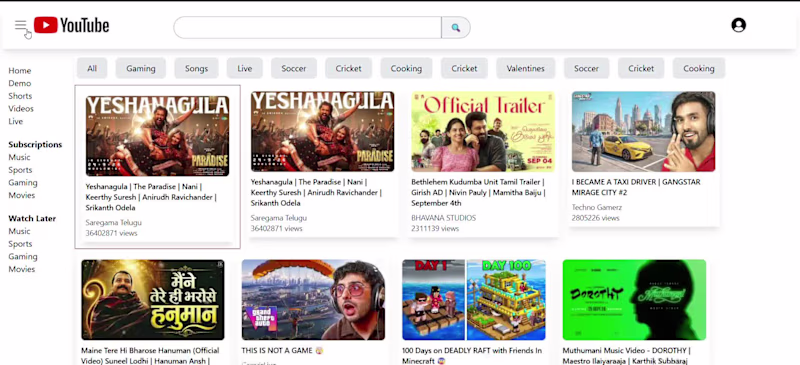Open Sports under Watch Later
This screenshot has width=800, height=365.
[20, 244]
